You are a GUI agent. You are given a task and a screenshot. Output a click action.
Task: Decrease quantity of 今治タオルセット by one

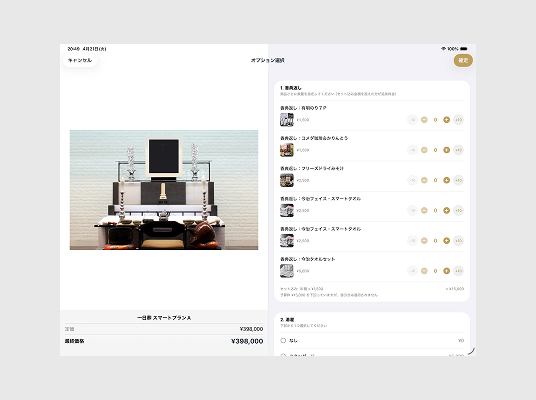[424, 271]
